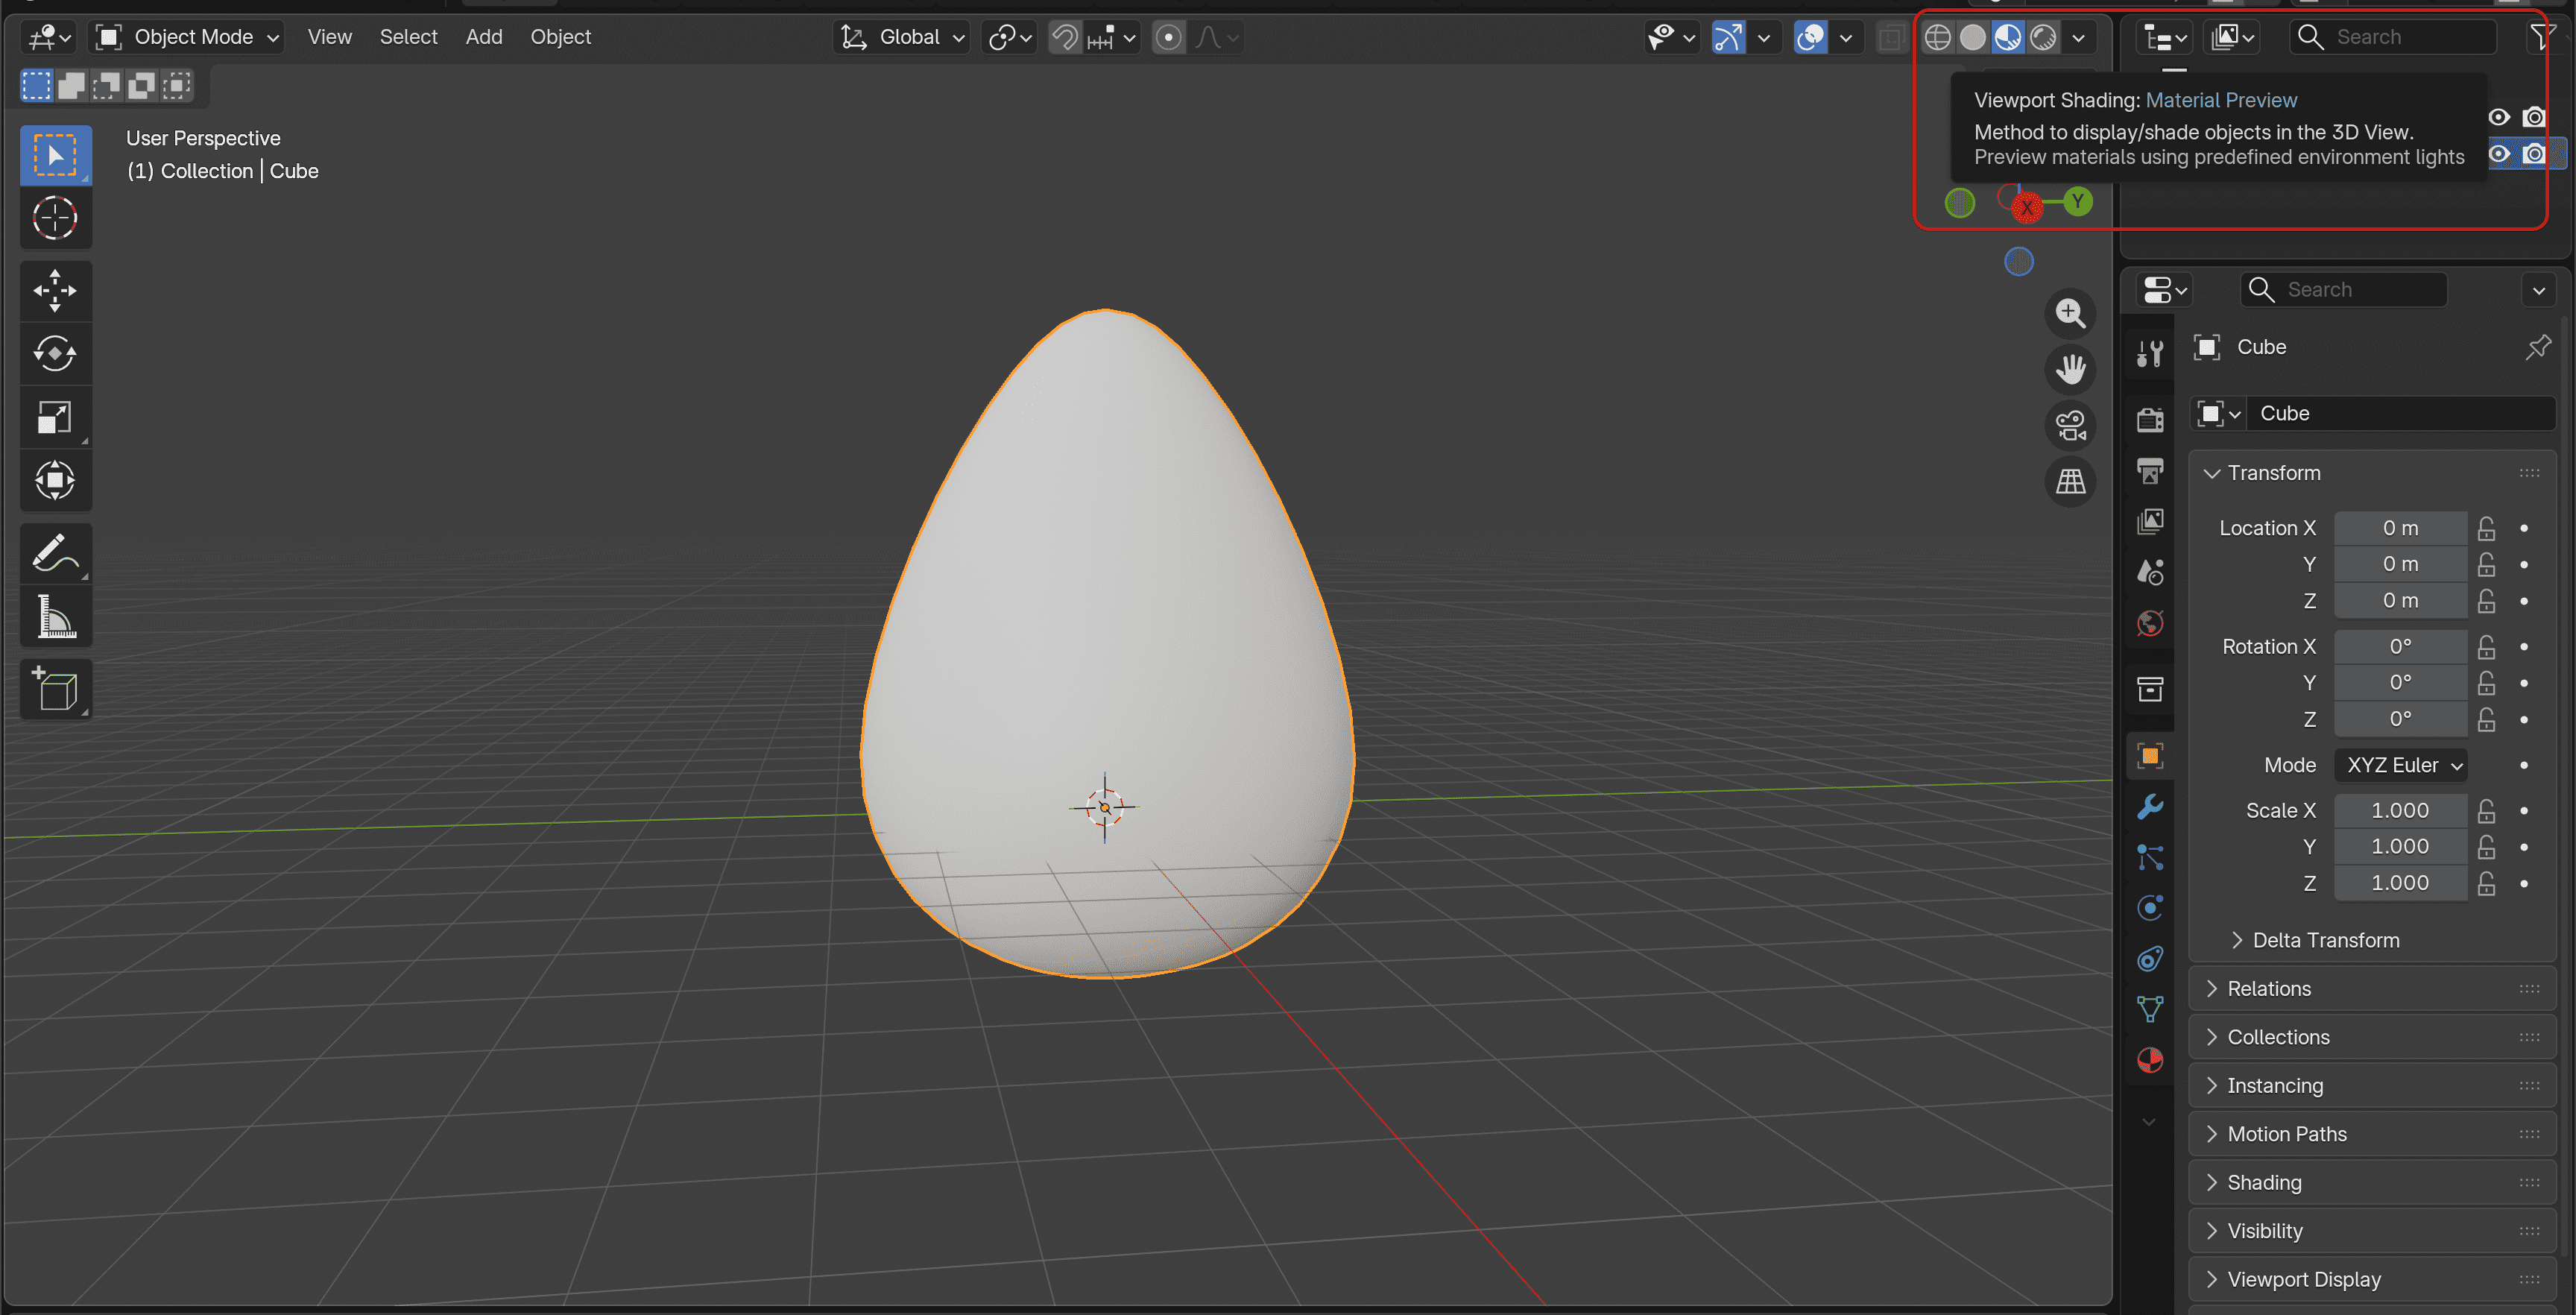Click the Cube object name field
Screen dimensions: 2576x1315
pos(2400,414)
